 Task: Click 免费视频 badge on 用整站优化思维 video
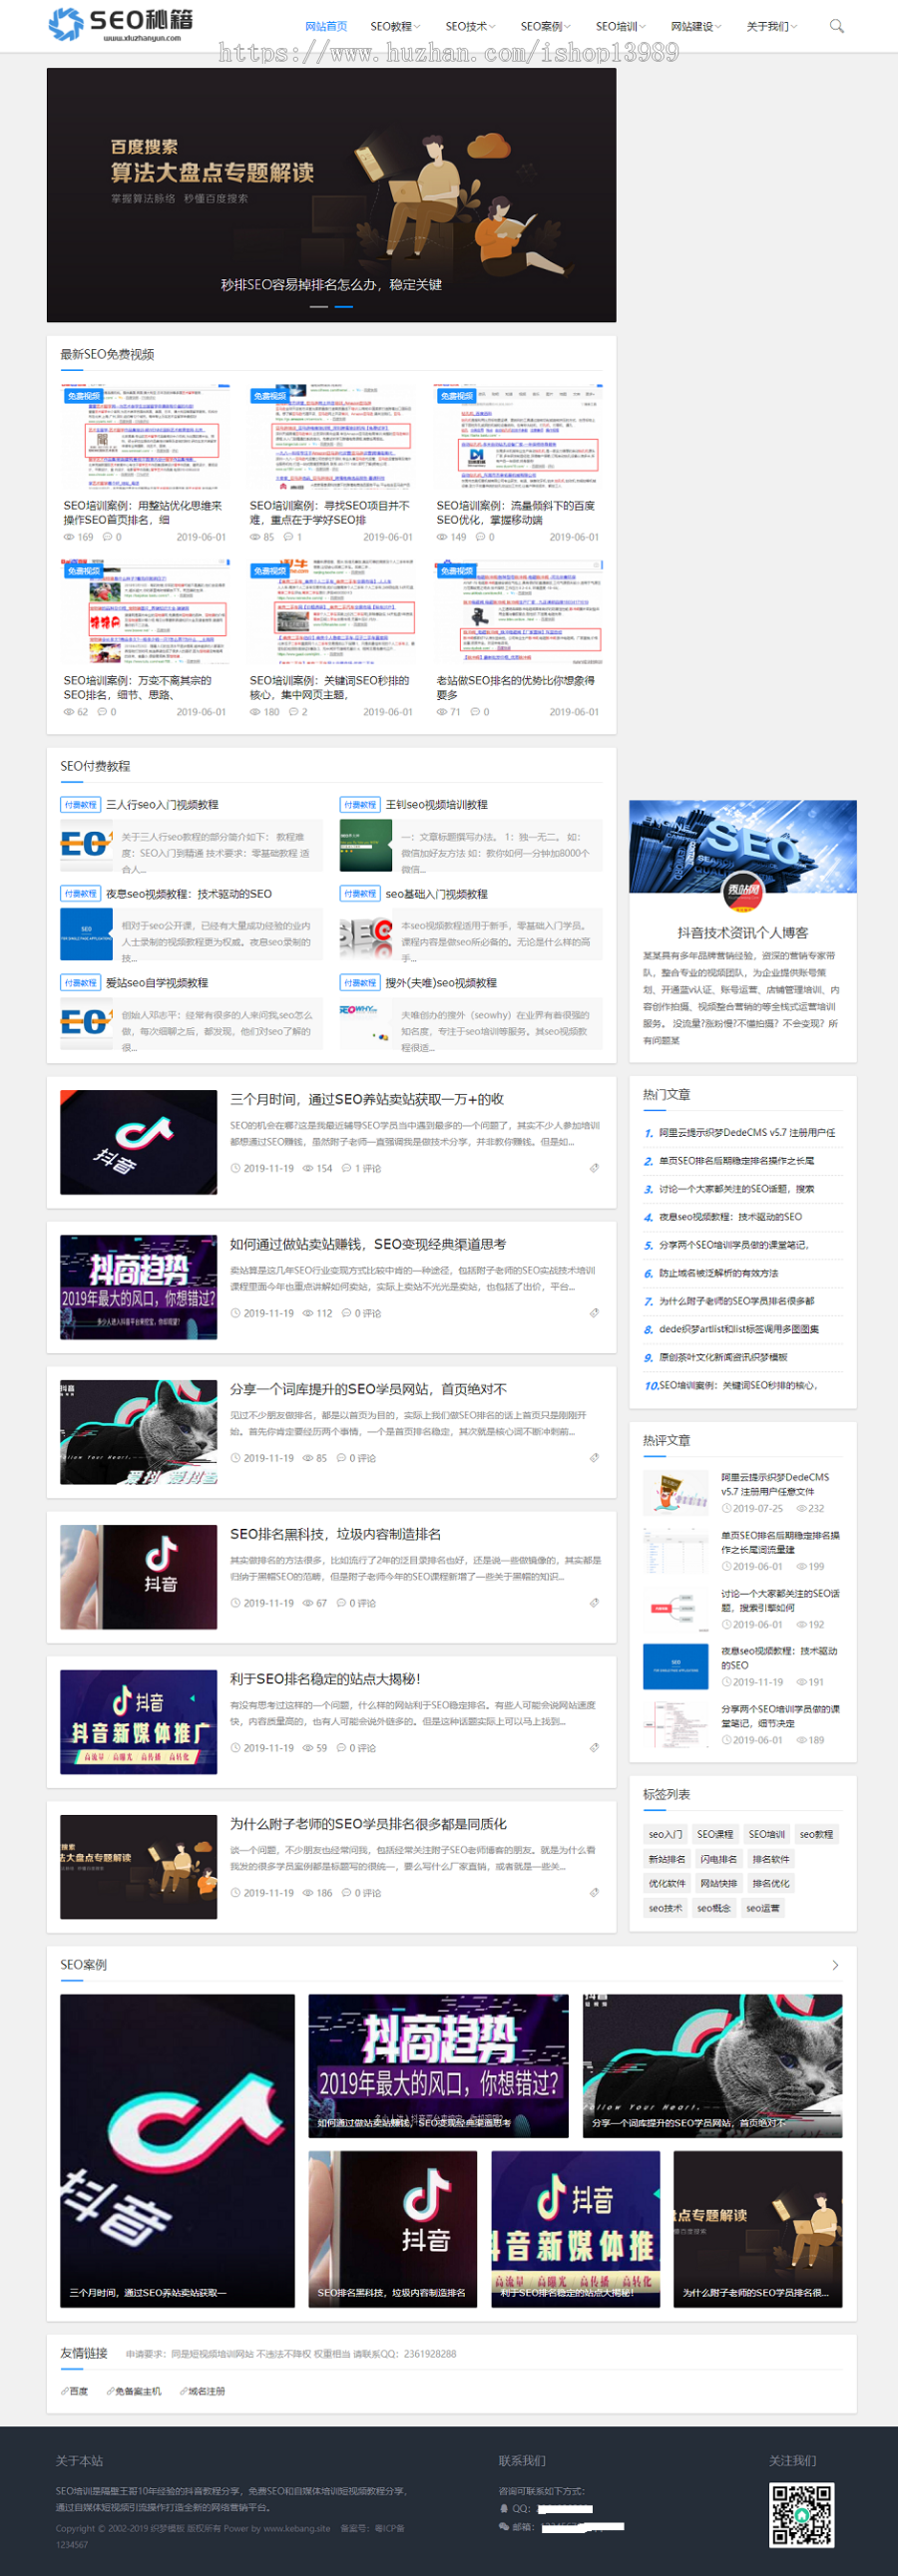coord(83,396)
